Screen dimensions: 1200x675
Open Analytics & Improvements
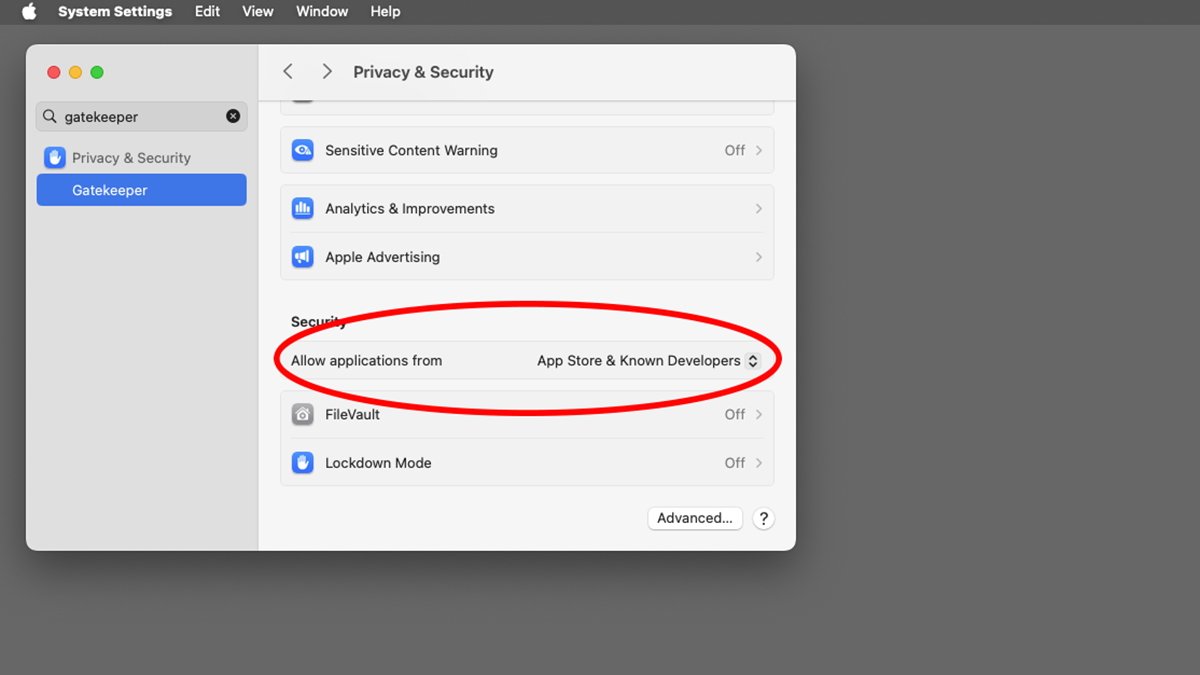(x=527, y=208)
